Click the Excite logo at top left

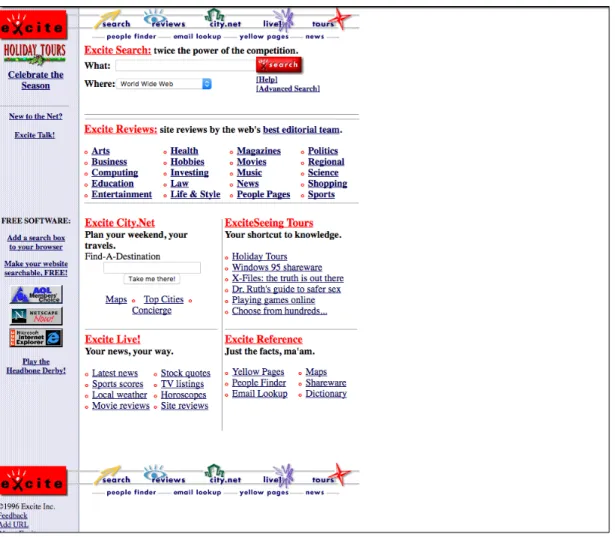33,25
